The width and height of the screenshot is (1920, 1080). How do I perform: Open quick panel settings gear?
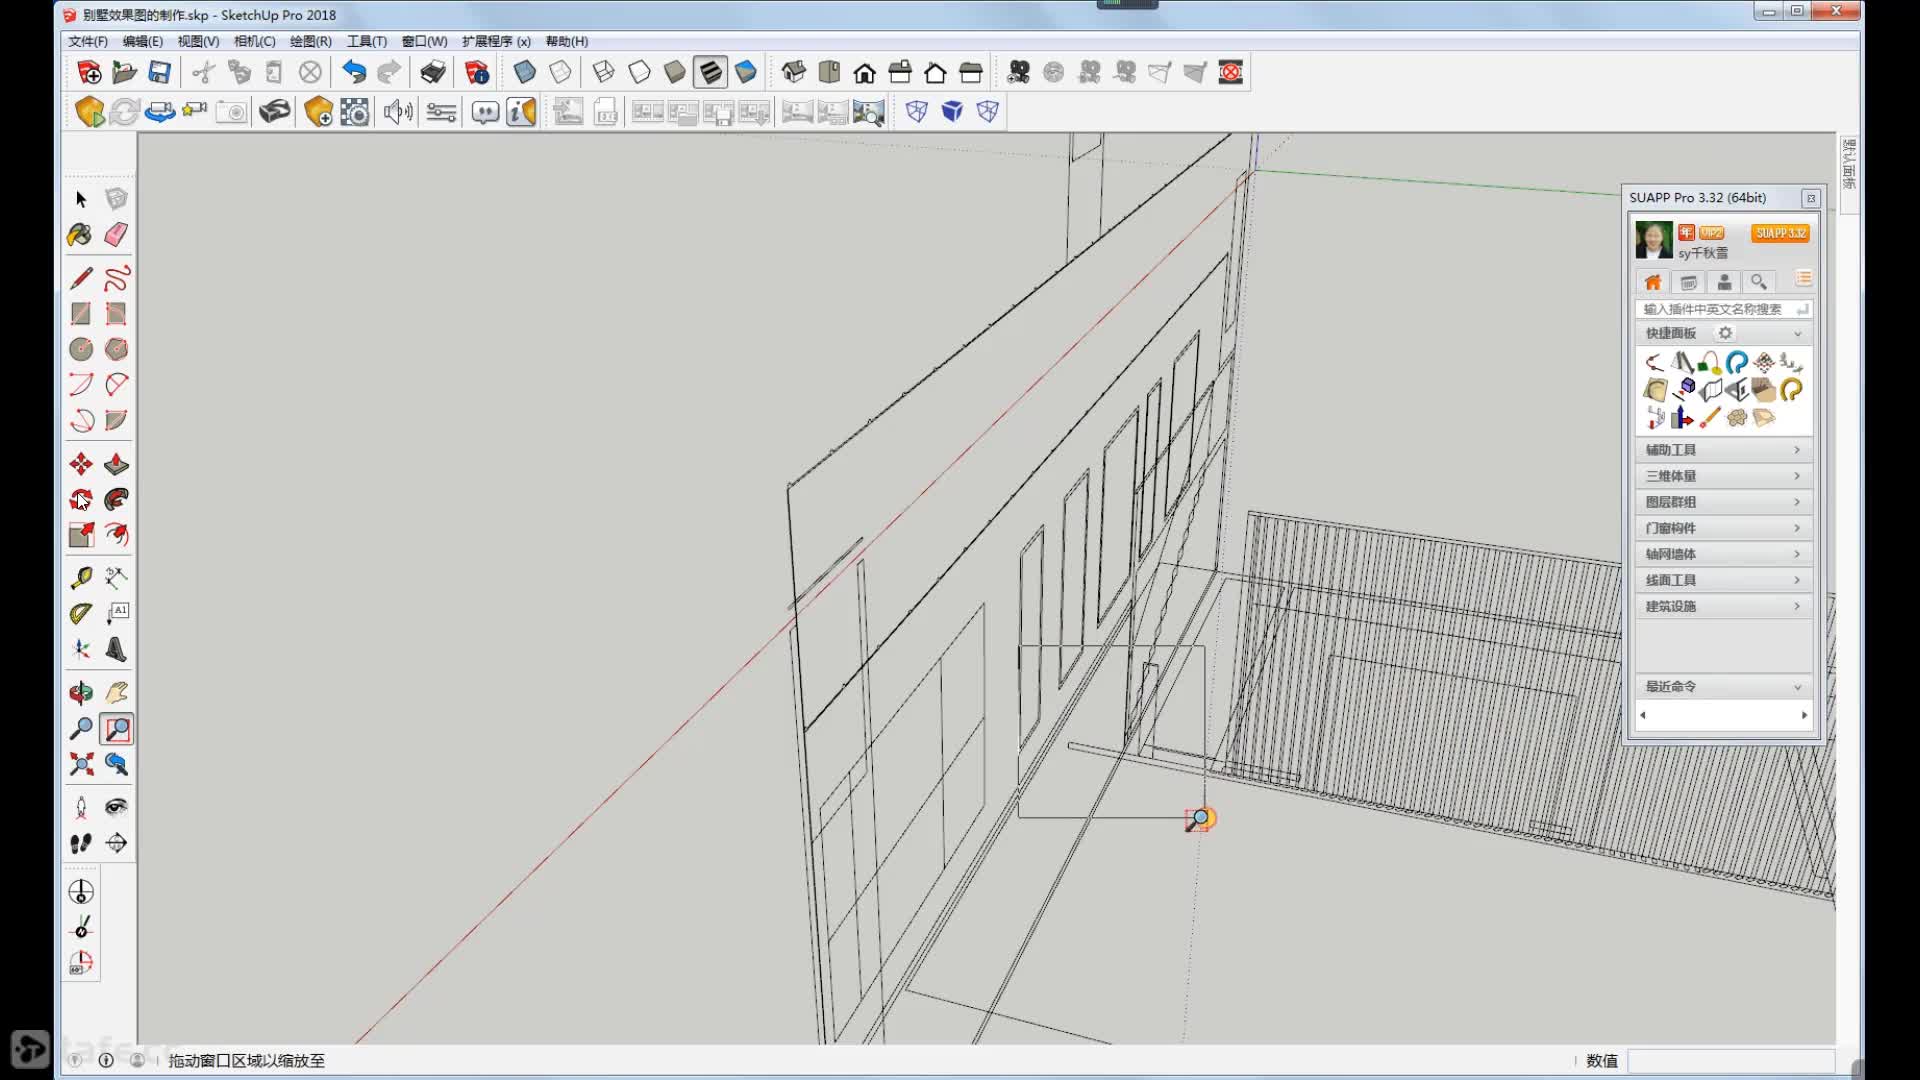click(1725, 333)
